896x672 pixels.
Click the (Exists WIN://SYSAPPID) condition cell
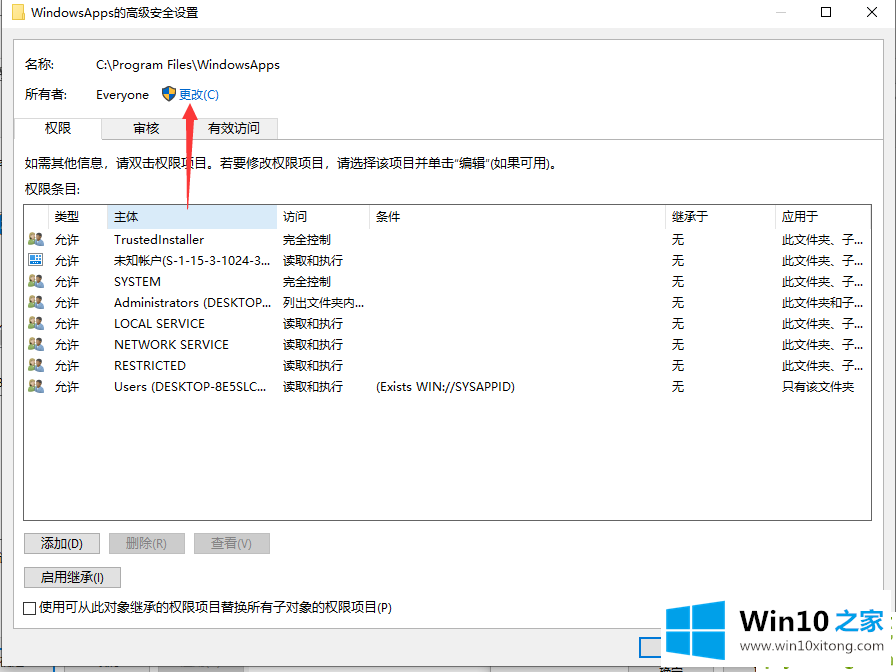coord(445,387)
